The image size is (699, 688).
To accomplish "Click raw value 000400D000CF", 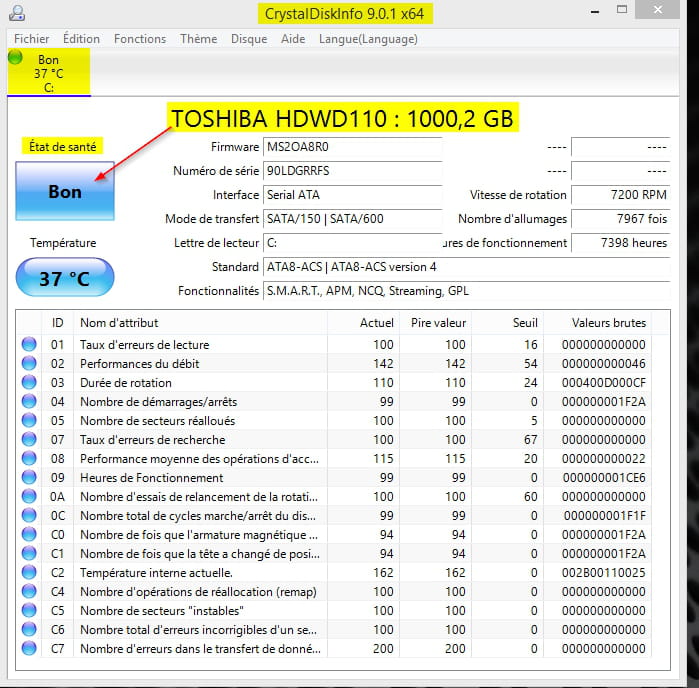I will [x=604, y=383].
